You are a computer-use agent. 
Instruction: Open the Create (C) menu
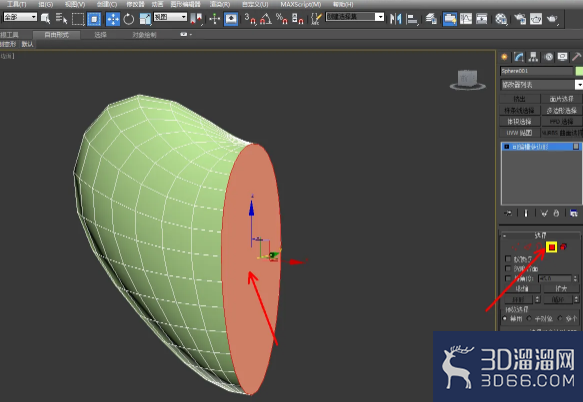[107, 4]
